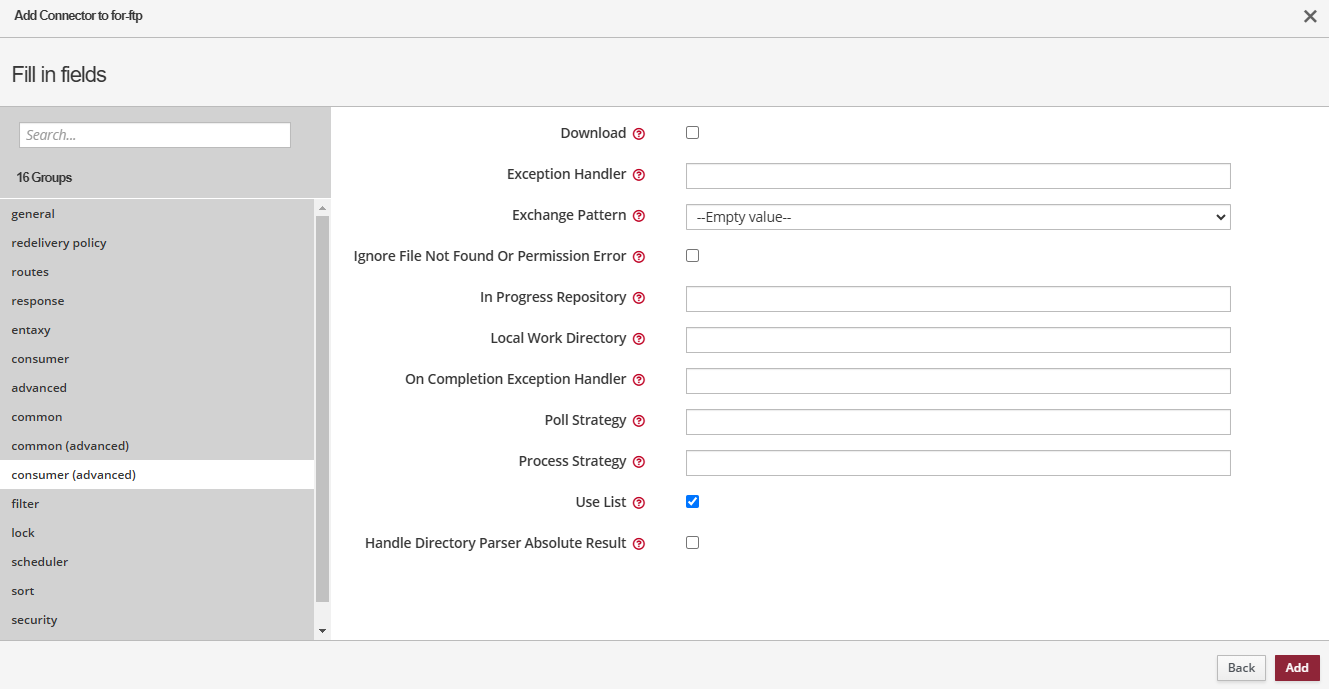The width and height of the screenshot is (1329, 689).
Task: Click the Search groups input field
Action: (155, 135)
